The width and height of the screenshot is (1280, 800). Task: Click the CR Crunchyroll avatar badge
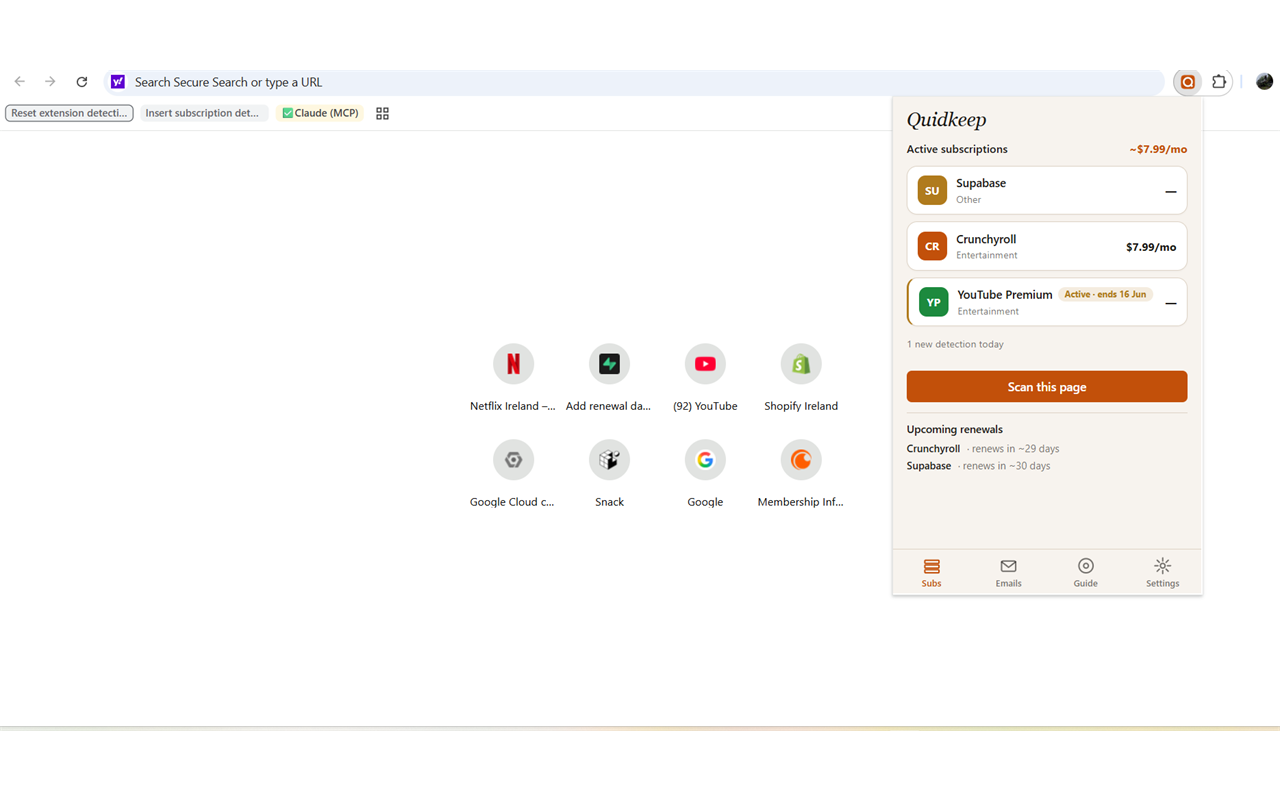pyautogui.click(x=932, y=246)
